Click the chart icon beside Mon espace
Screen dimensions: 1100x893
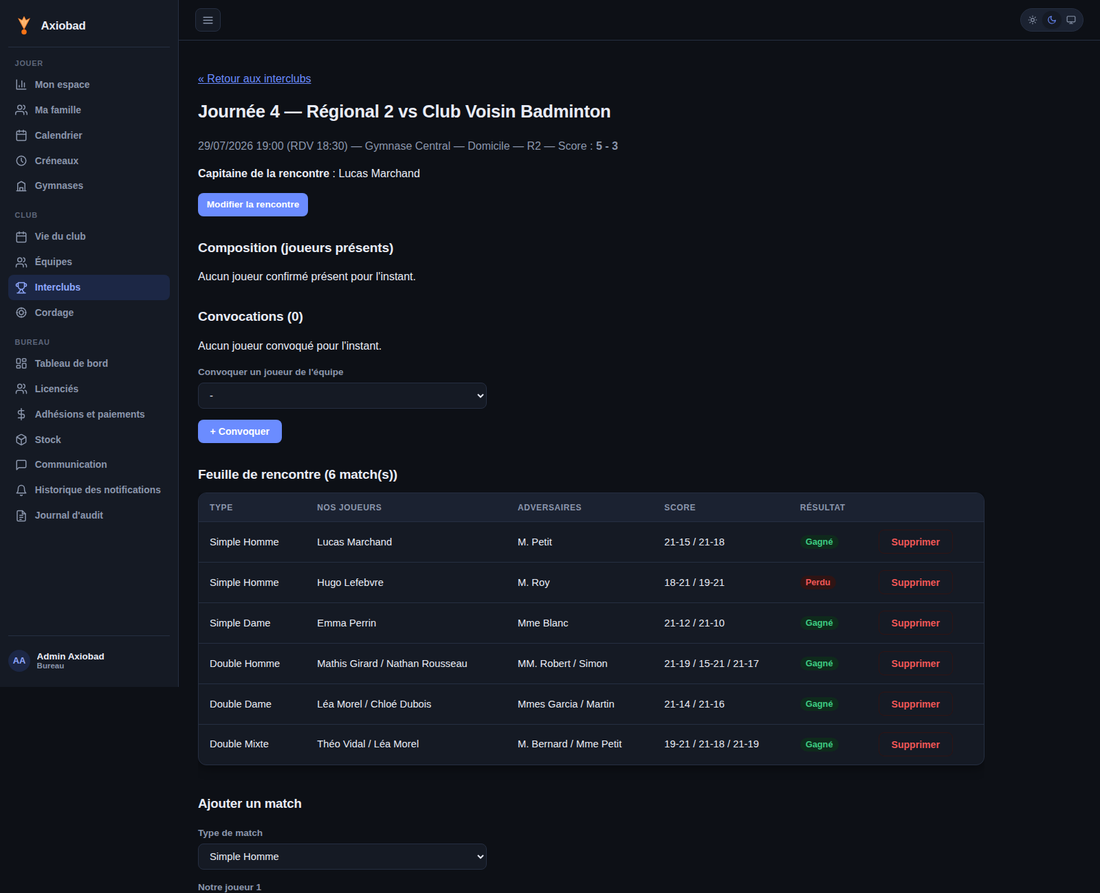tap(21, 85)
